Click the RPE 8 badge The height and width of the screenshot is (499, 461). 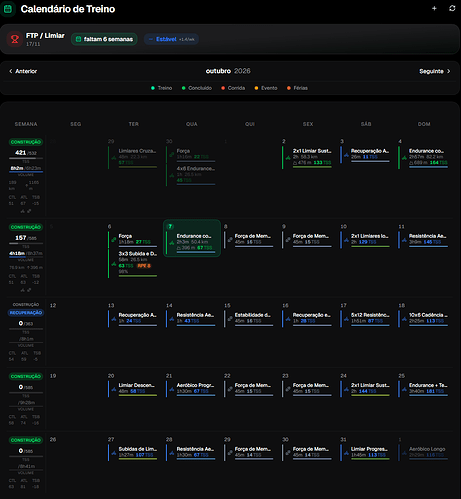(144, 266)
